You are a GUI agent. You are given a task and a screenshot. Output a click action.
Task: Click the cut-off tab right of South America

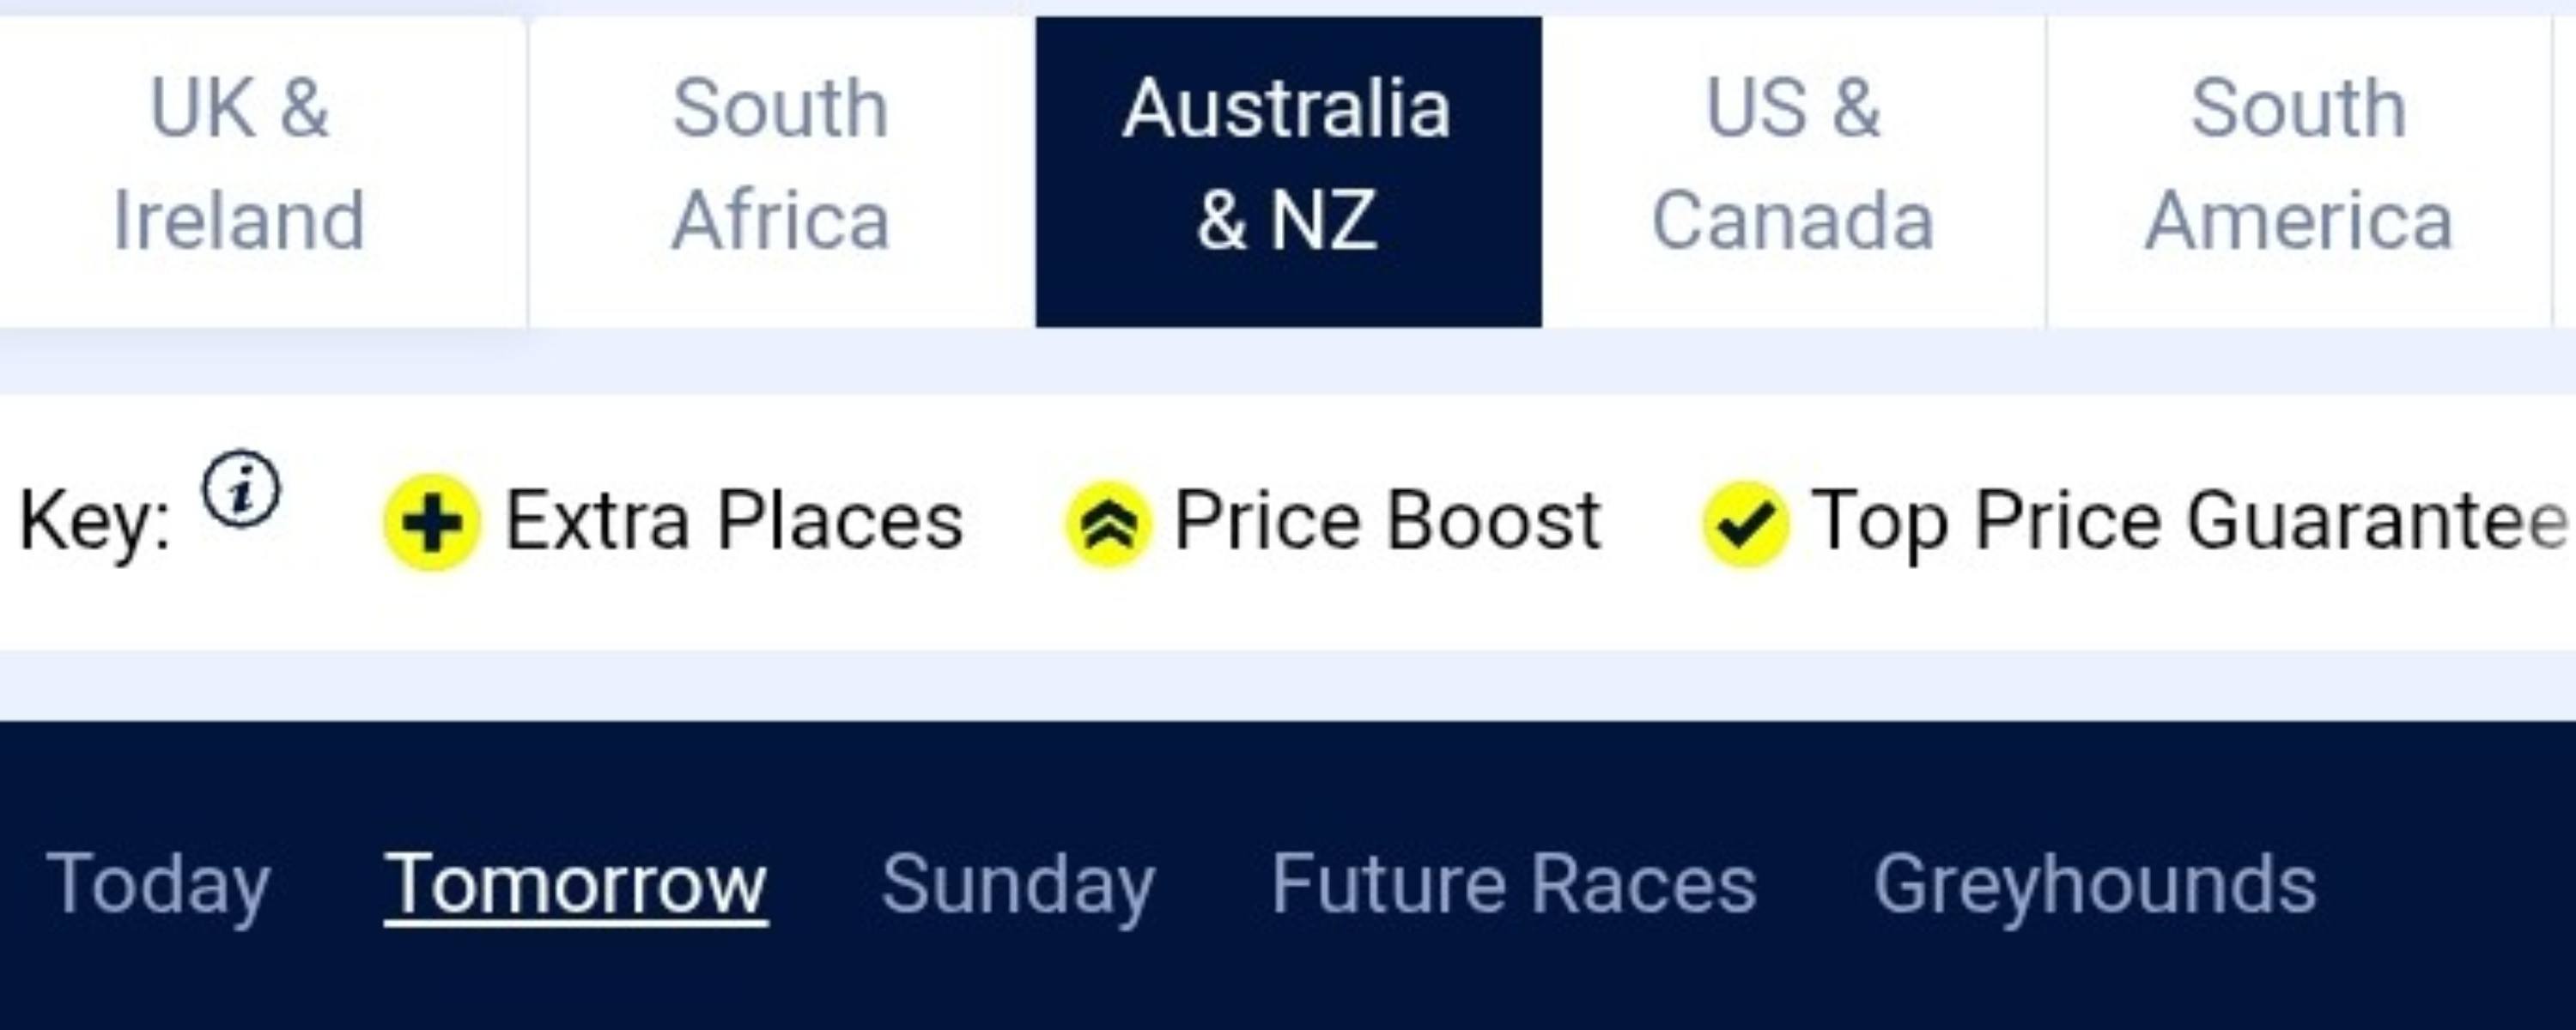2565,170
